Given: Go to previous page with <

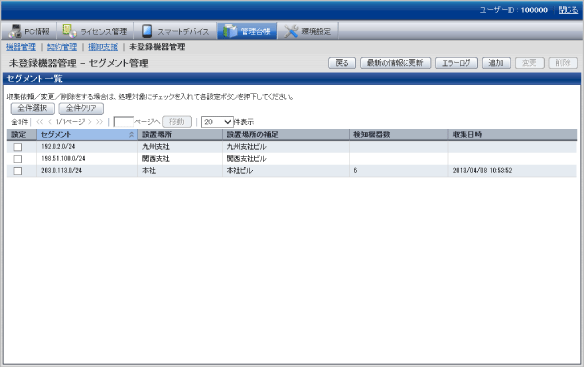Looking at the screenshot, I should click(50, 122).
